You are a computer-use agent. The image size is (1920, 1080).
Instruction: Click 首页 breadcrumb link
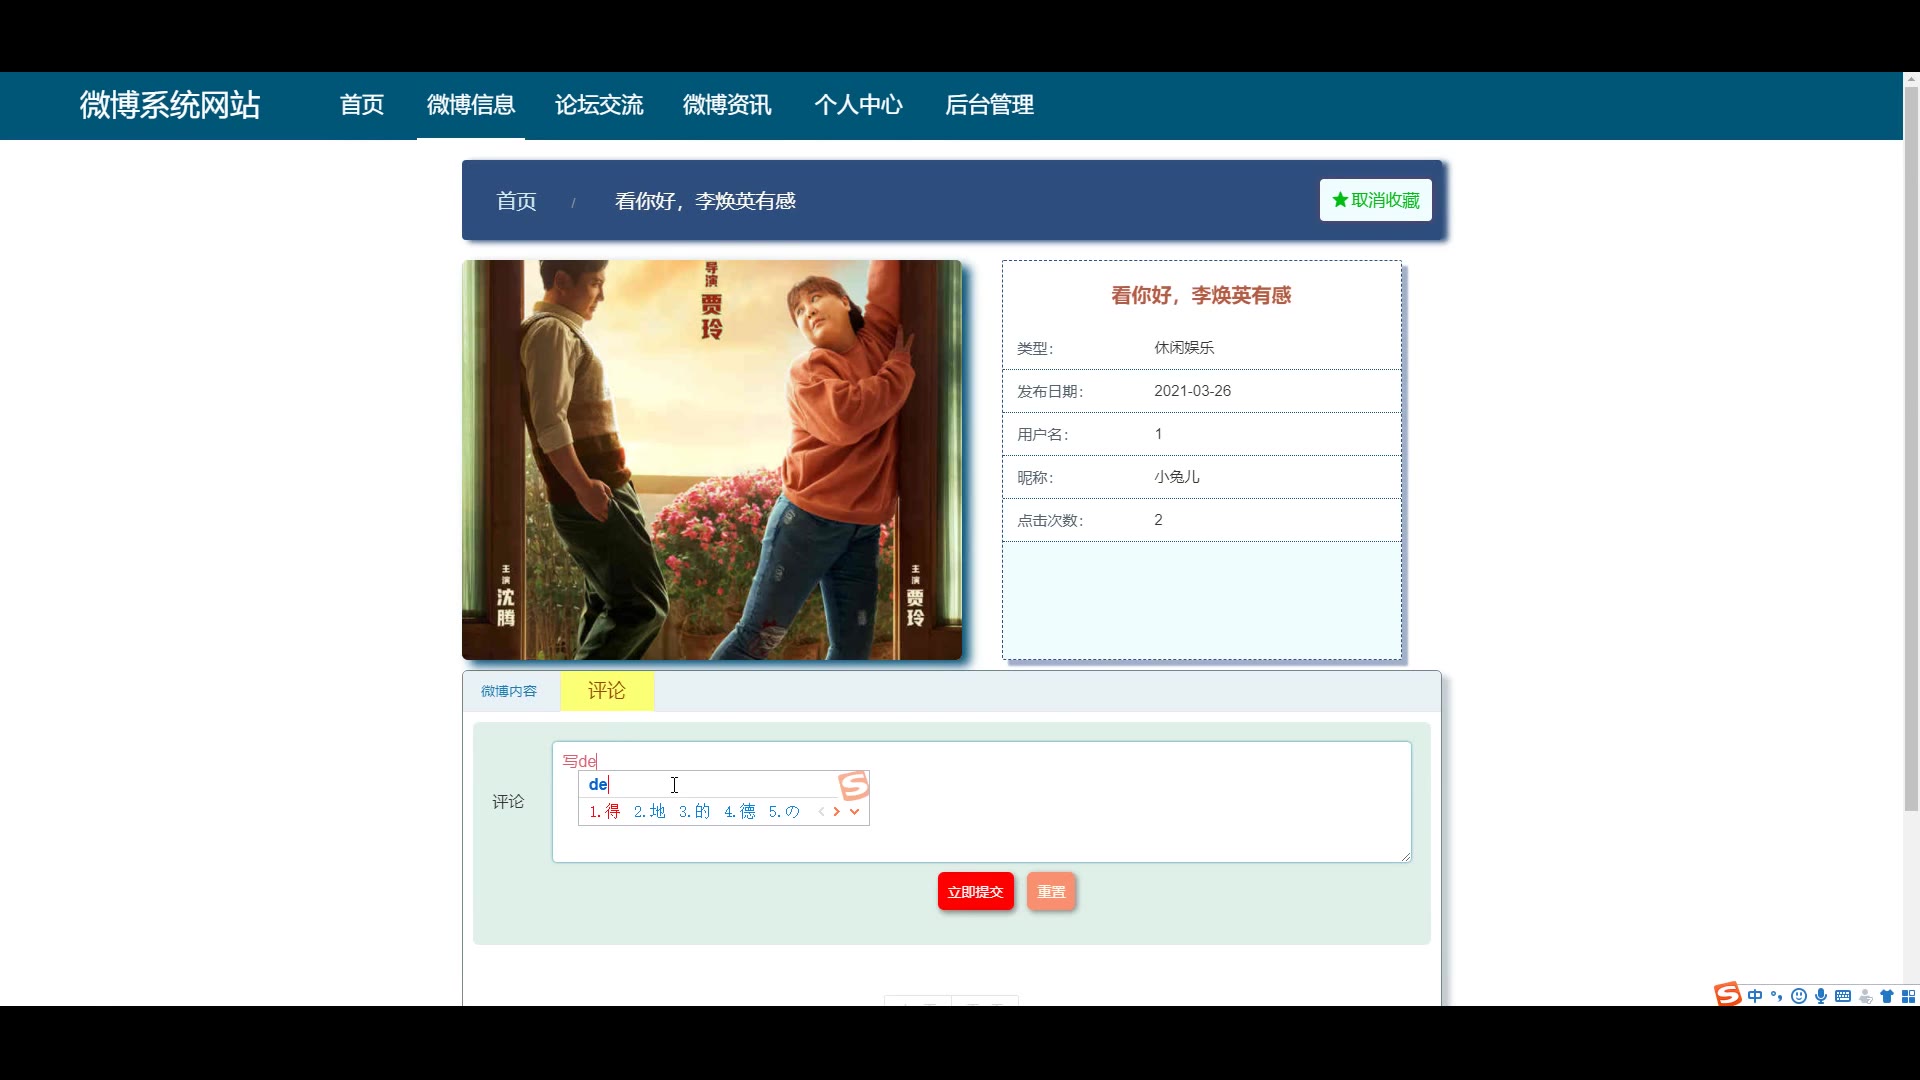[x=516, y=201]
